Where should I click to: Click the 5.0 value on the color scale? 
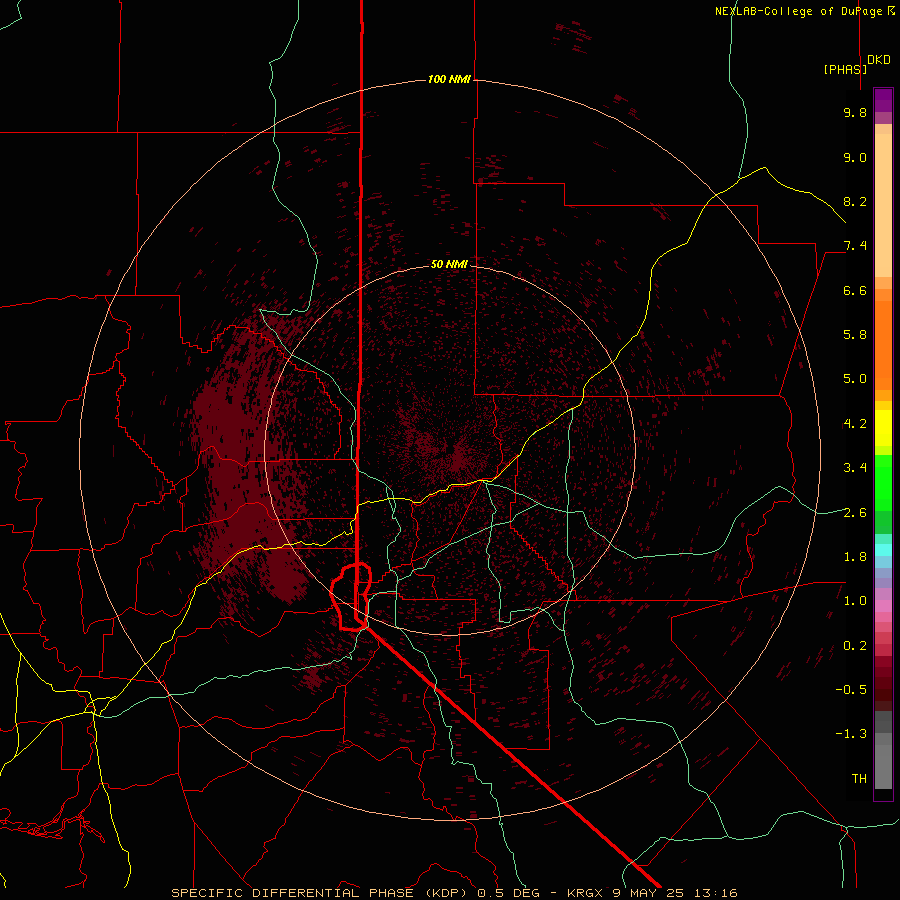tap(855, 379)
